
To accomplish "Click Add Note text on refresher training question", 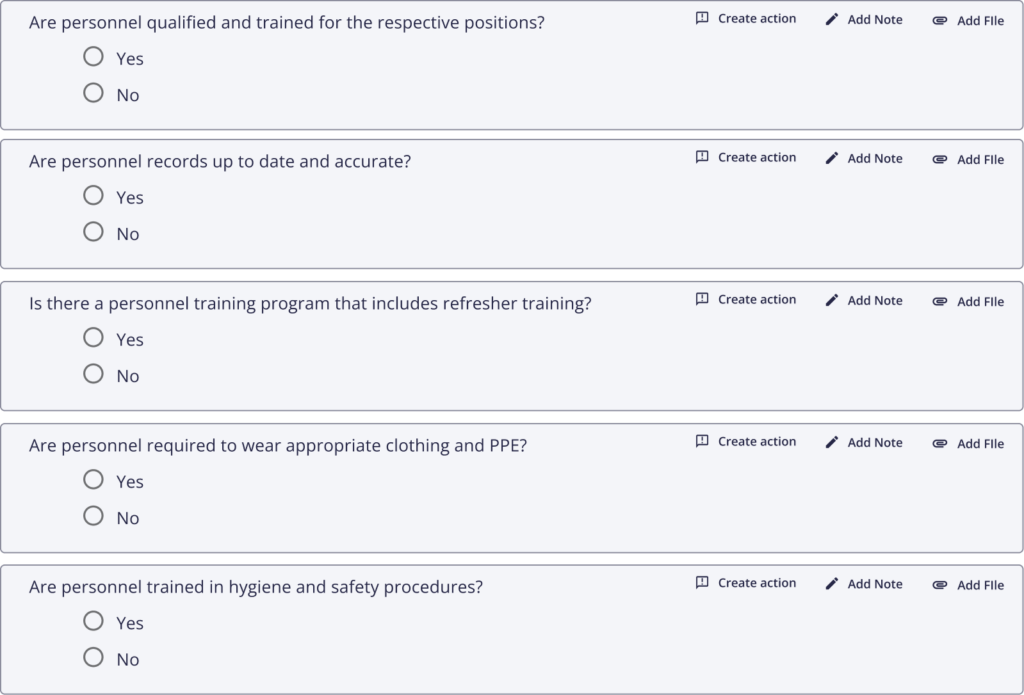I will click(874, 300).
